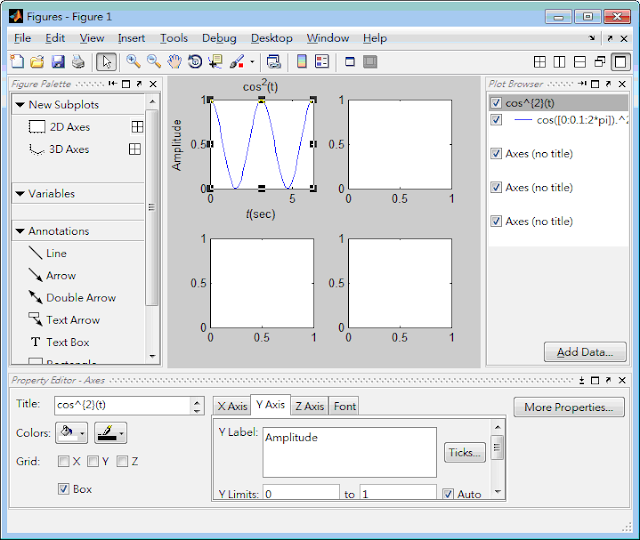Select the Brush data tool
This screenshot has height=540, width=640.
coord(237,62)
